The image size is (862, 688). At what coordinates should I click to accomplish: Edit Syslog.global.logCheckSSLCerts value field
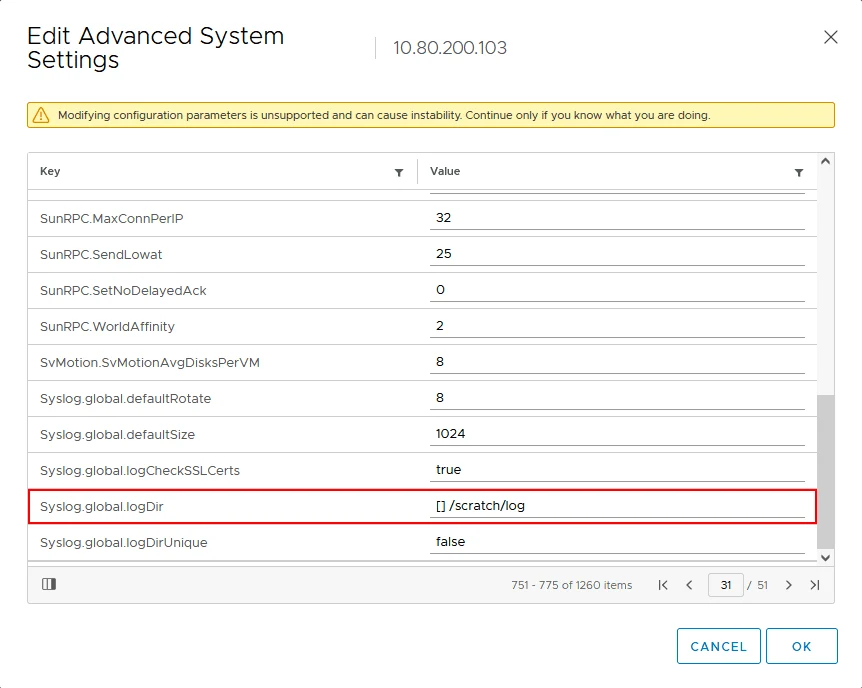pyautogui.click(x=617, y=470)
